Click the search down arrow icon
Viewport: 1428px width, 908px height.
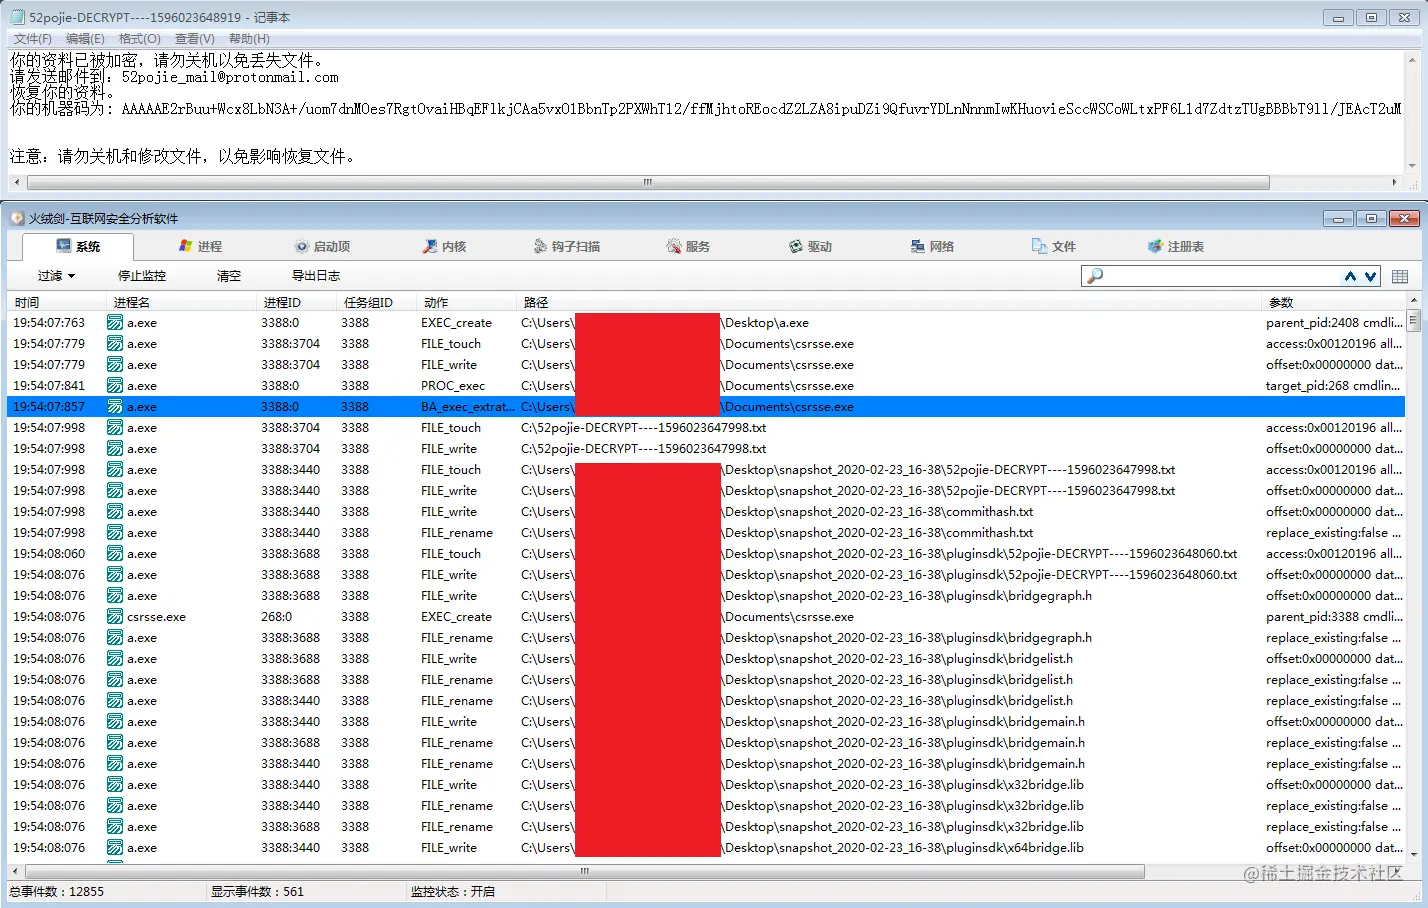coord(1370,276)
